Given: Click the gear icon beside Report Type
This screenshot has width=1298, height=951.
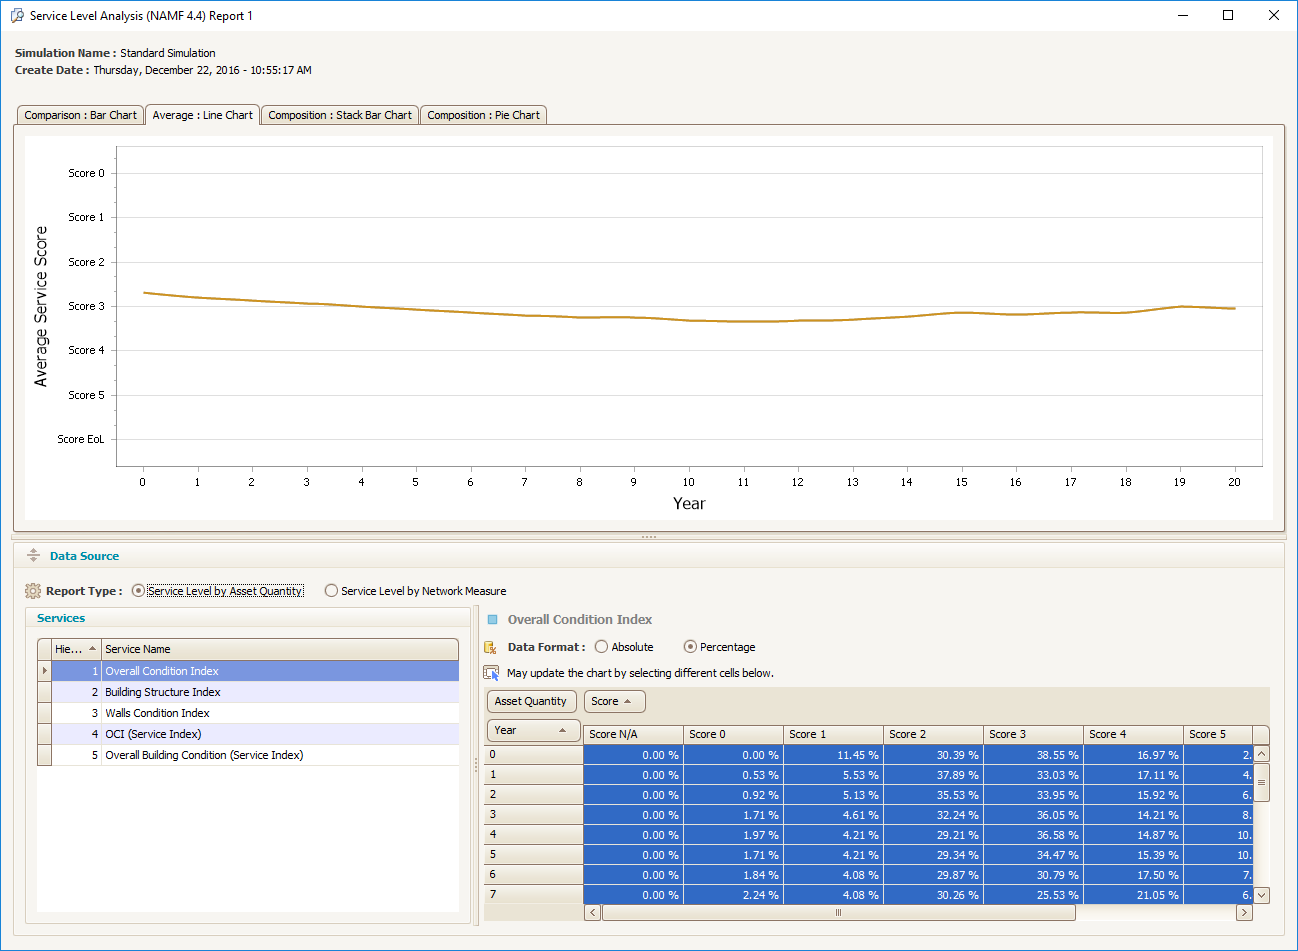Looking at the screenshot, I should (32, 591).
